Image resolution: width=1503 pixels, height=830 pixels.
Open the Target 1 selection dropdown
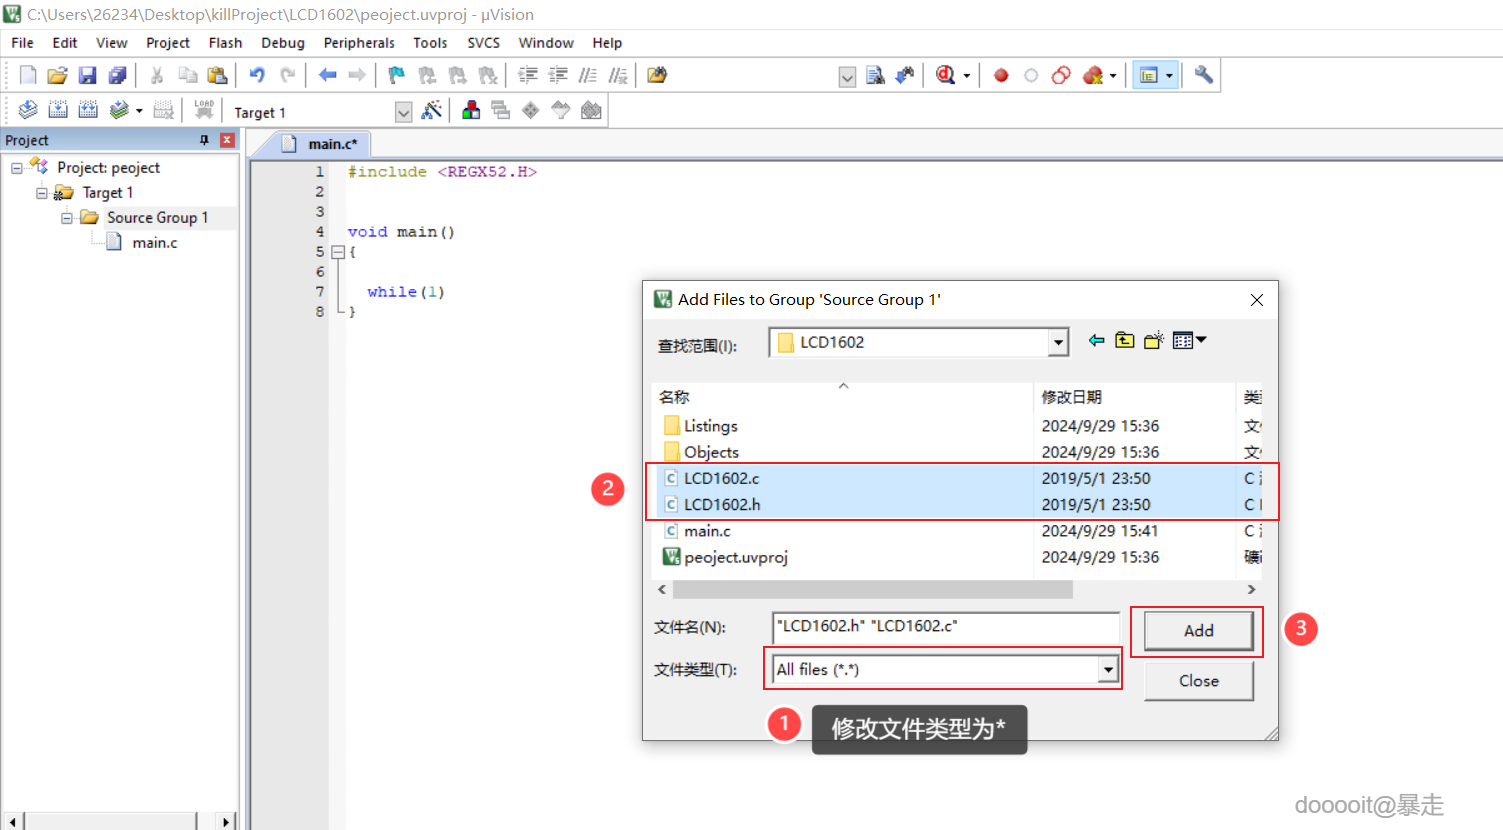[403, 112]
